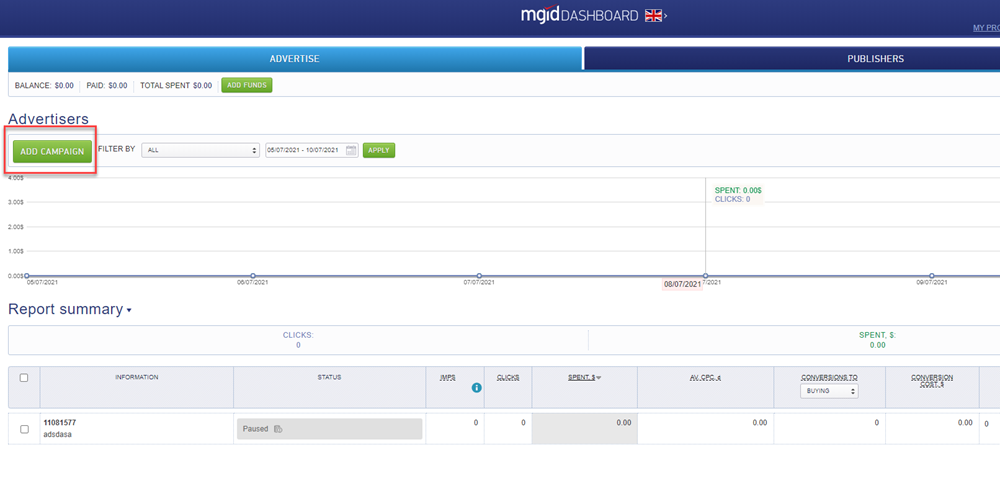Click campaign ID 11081577
This screenshot has width=1000, height=478.
pyautogui.click(x=60, y=423)
